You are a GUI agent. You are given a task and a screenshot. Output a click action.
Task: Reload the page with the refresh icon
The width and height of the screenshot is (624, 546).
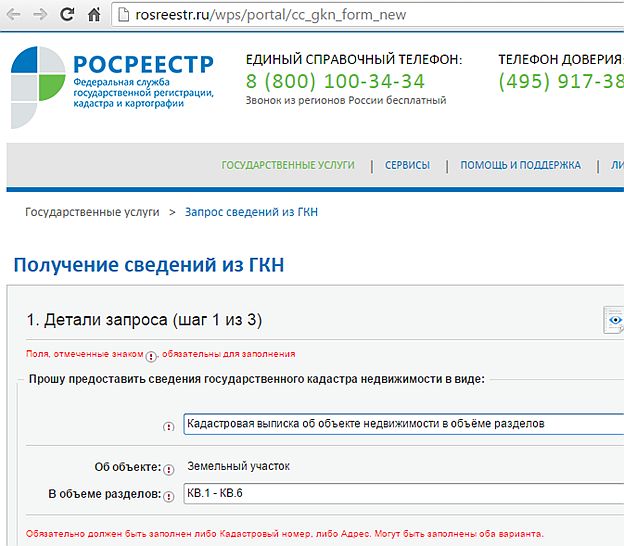tap(66, 15)
